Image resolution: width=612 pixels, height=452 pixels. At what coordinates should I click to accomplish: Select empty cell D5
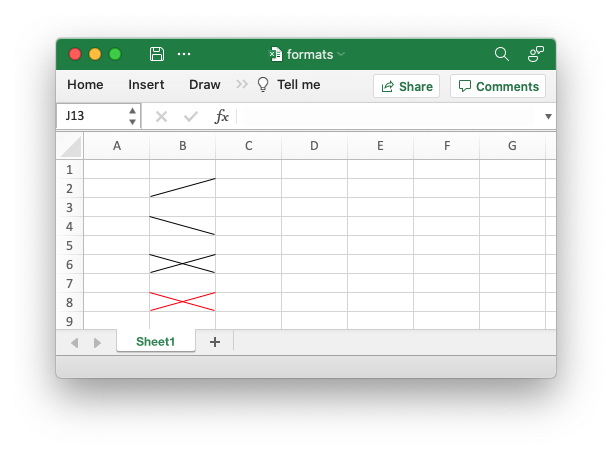(x=314, y=245)
